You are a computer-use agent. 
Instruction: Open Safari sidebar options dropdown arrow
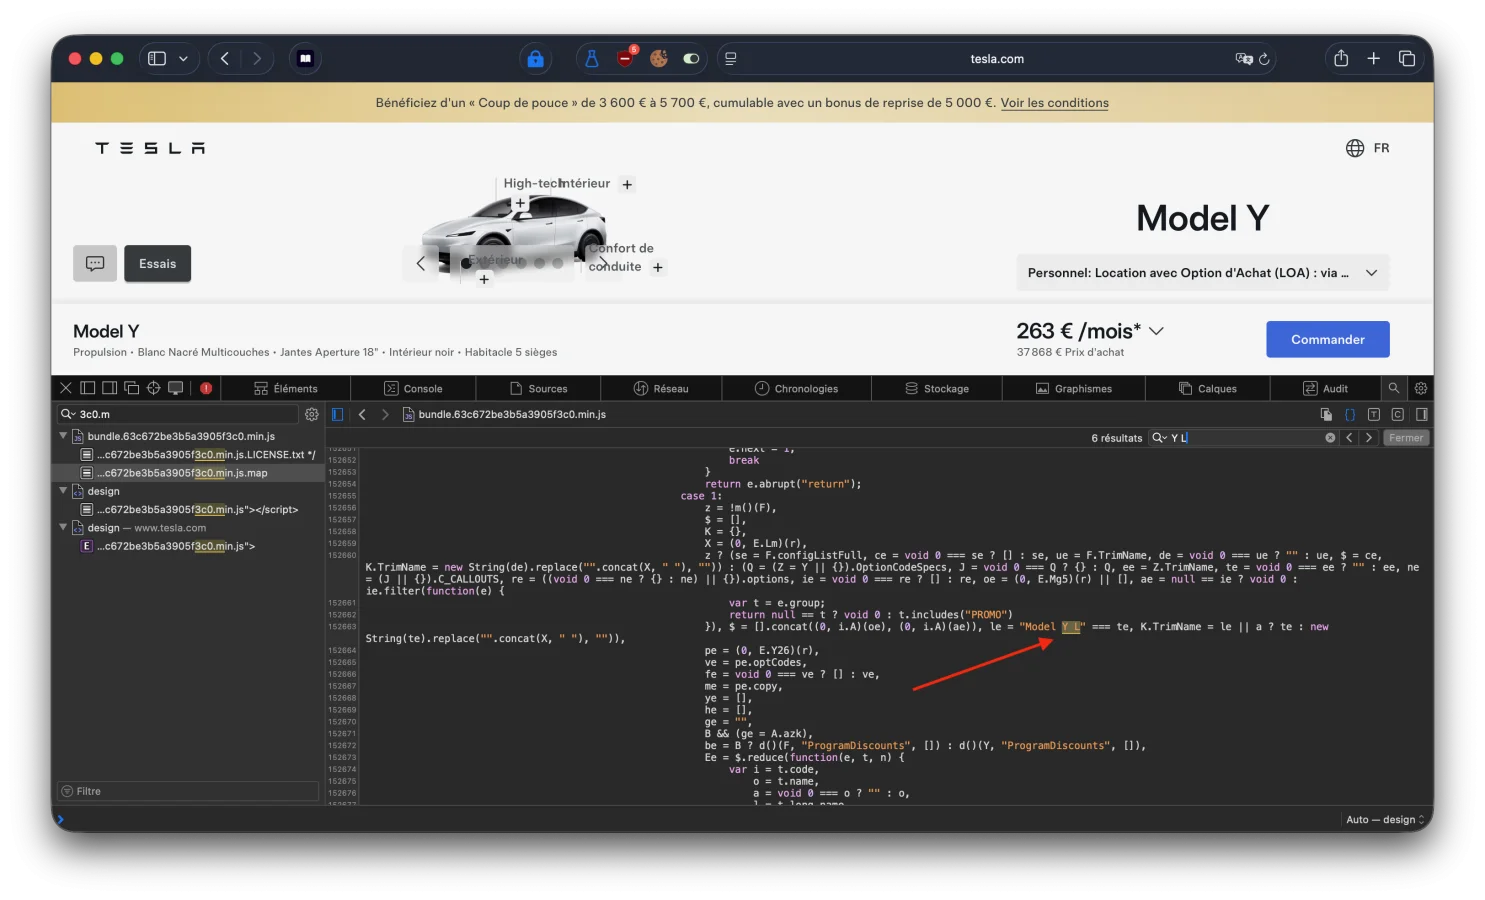(183, 59)
